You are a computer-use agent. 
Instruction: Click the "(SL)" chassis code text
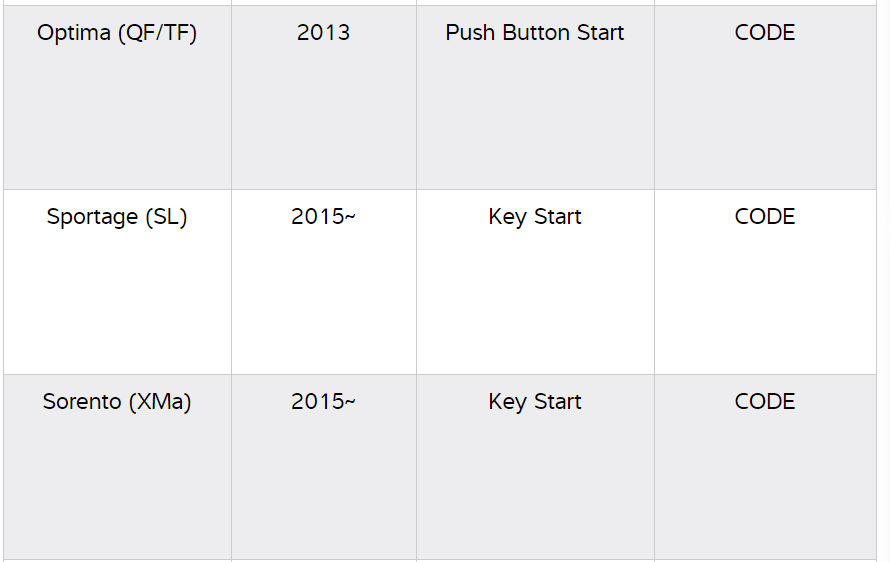pyautogui.click(x=166, y=217)
